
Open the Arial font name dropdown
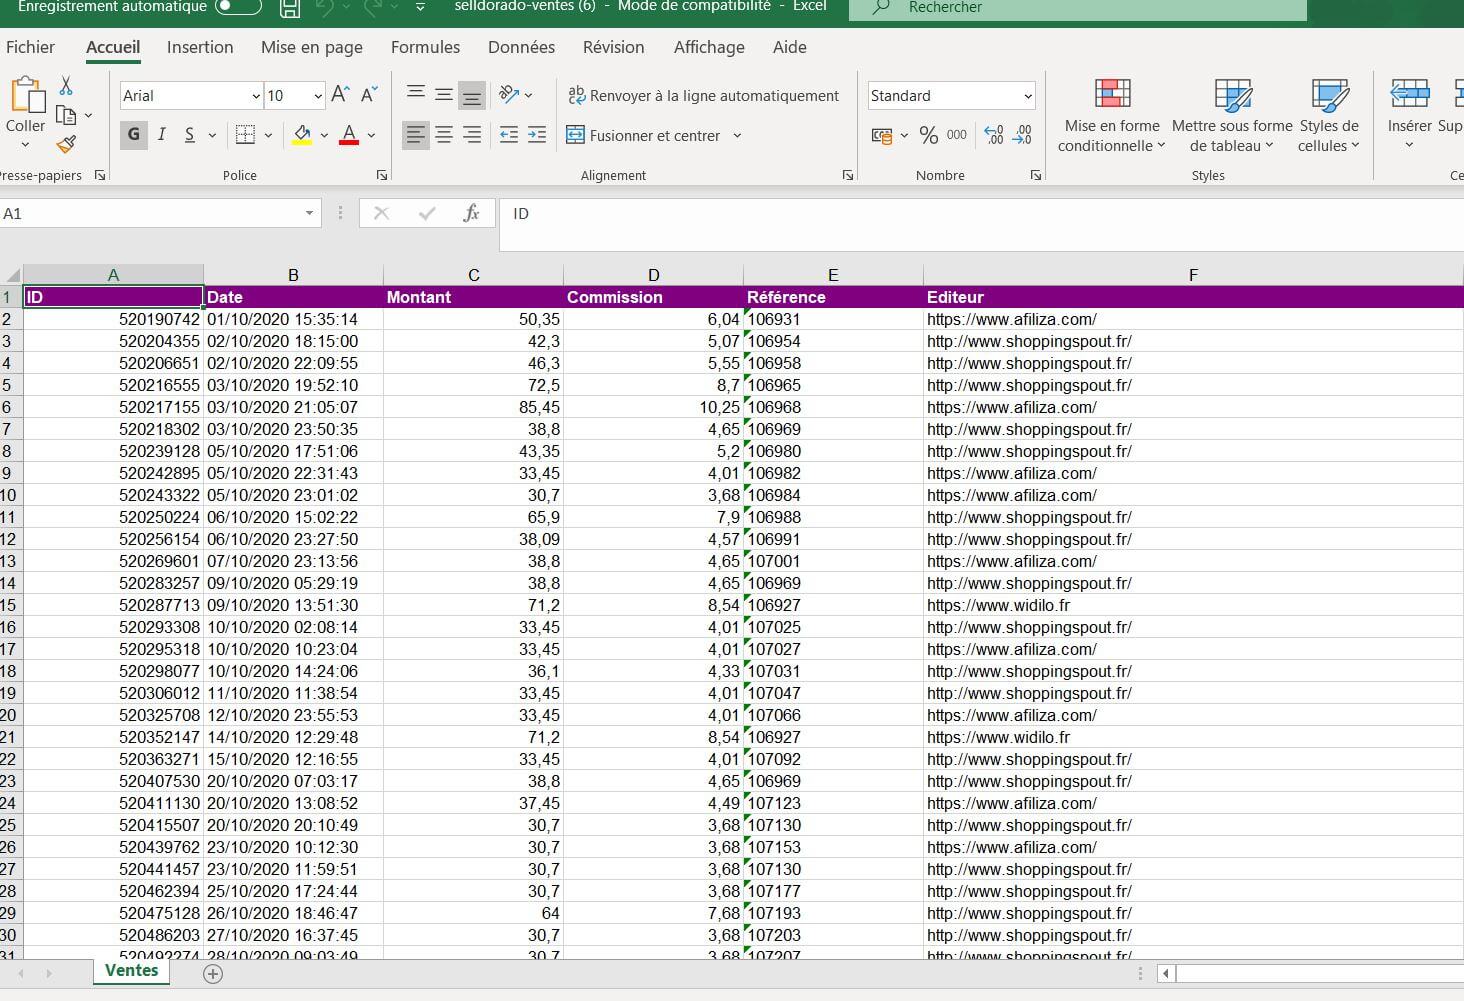[x=255, y=96]
